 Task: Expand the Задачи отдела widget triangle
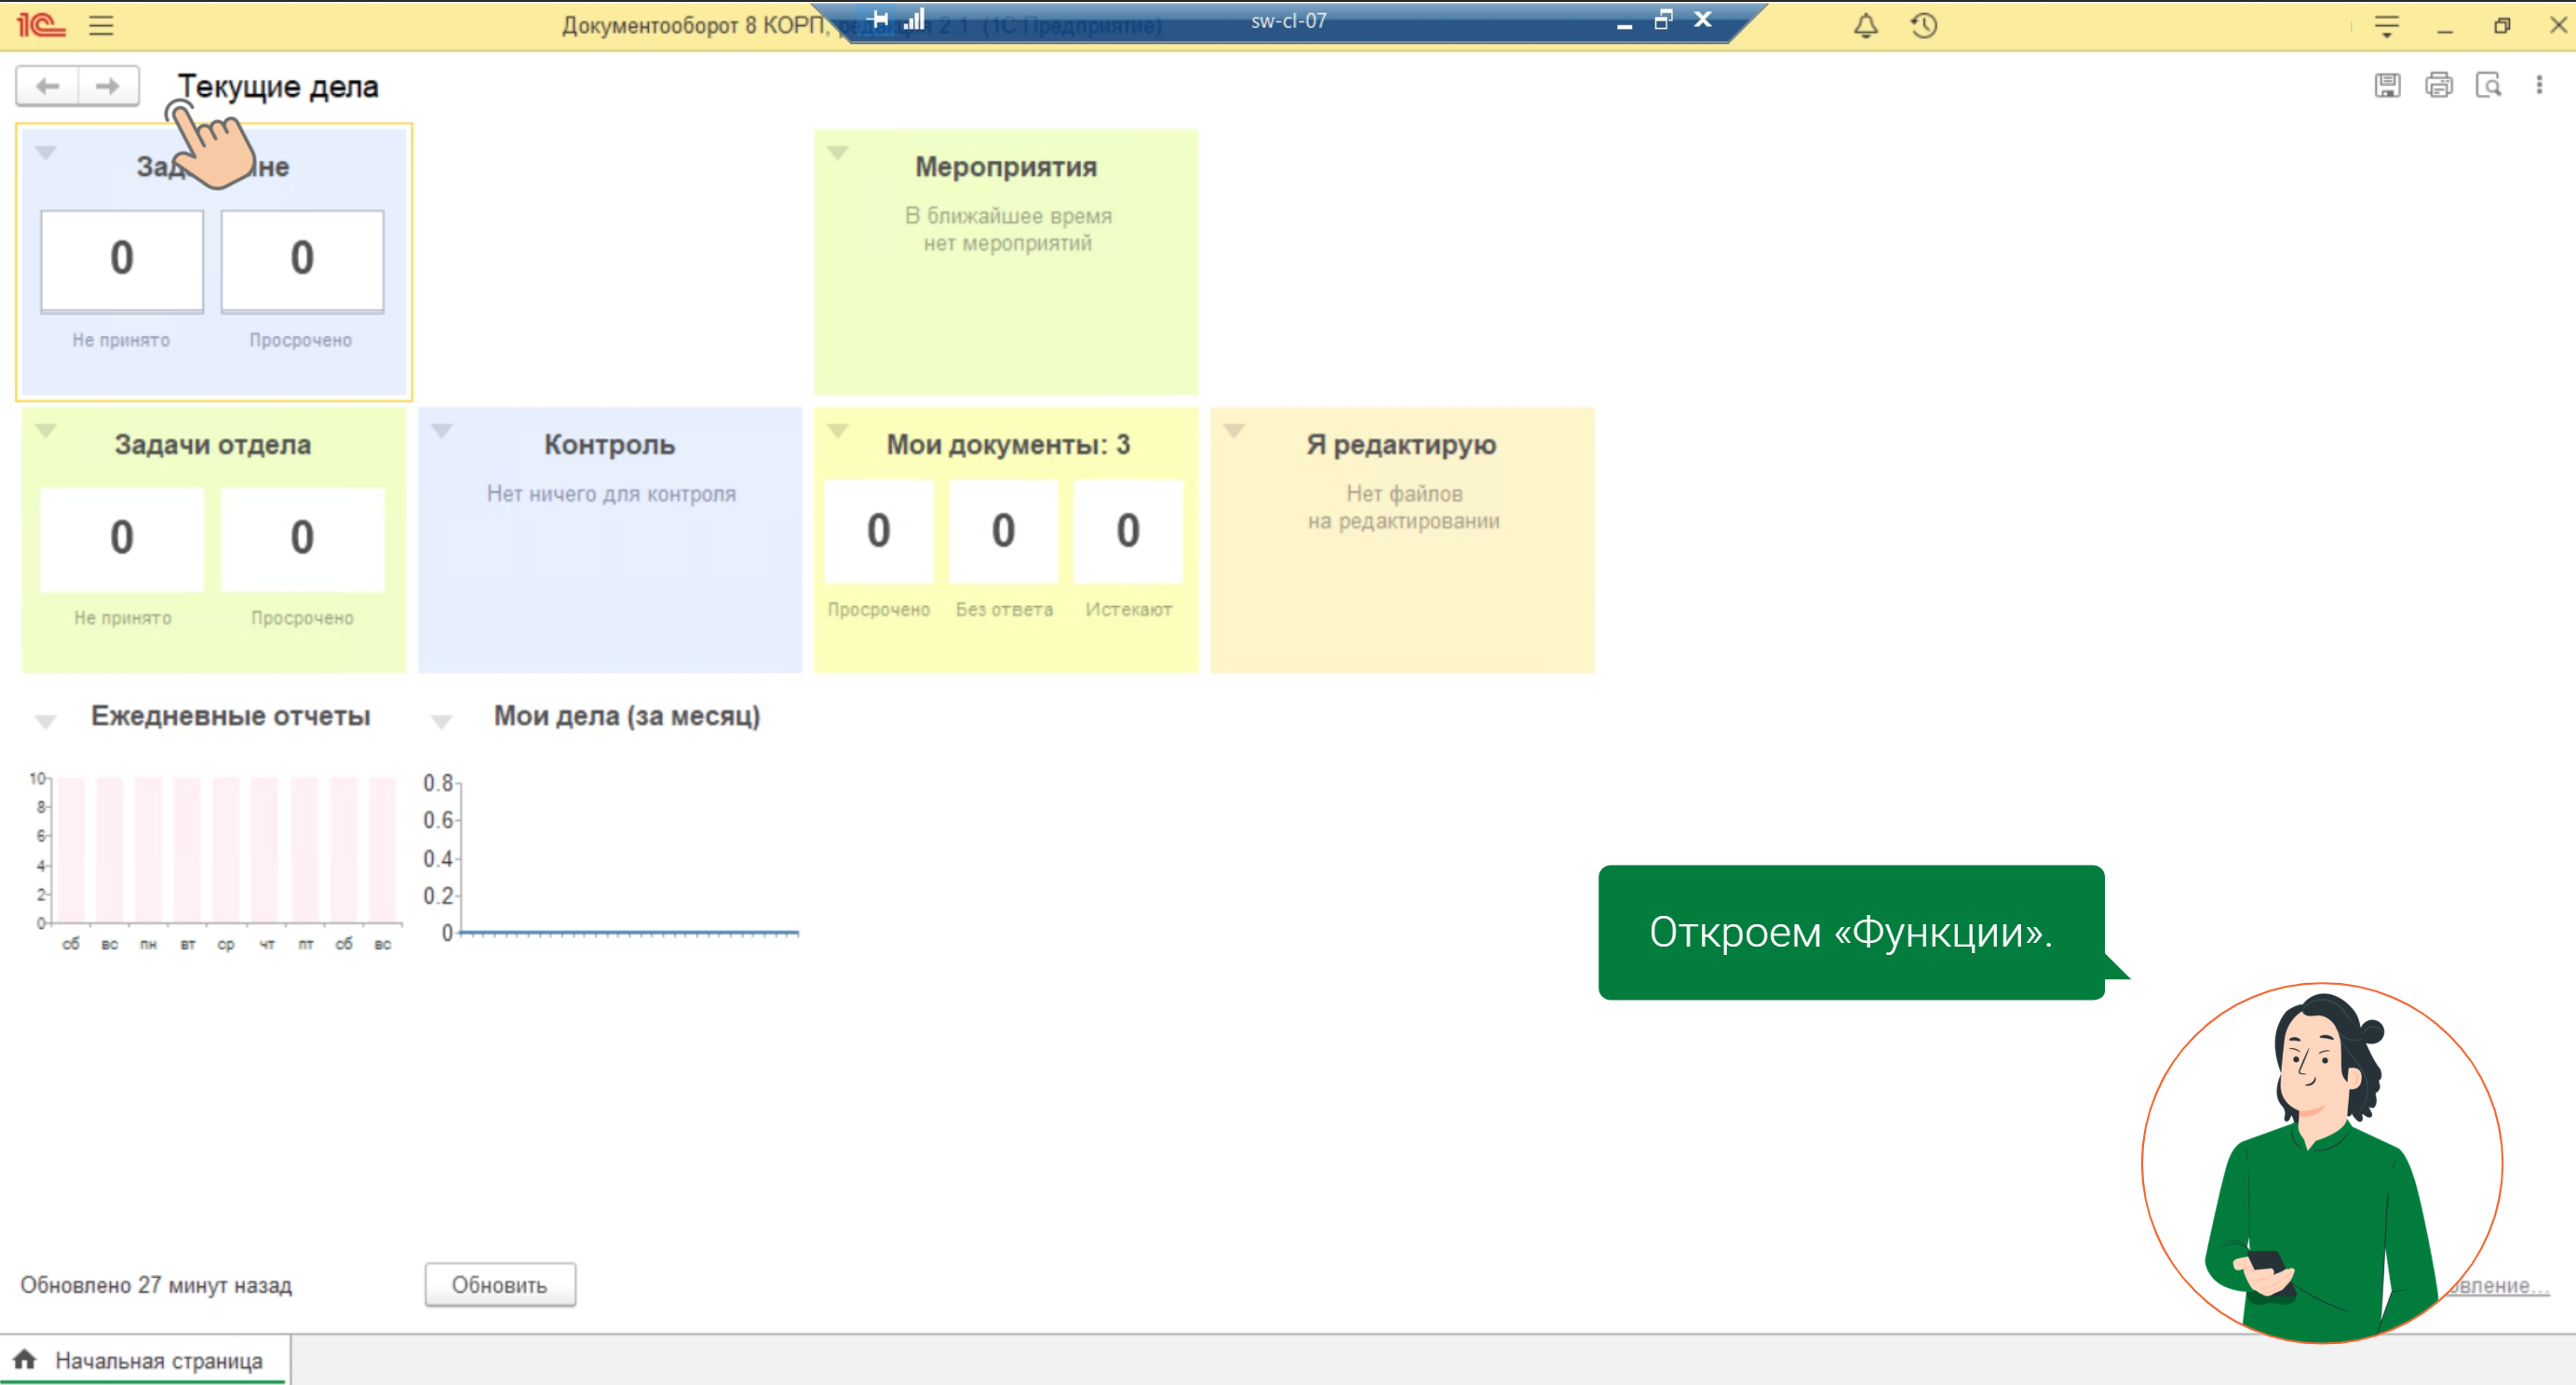tap(45, 431)
